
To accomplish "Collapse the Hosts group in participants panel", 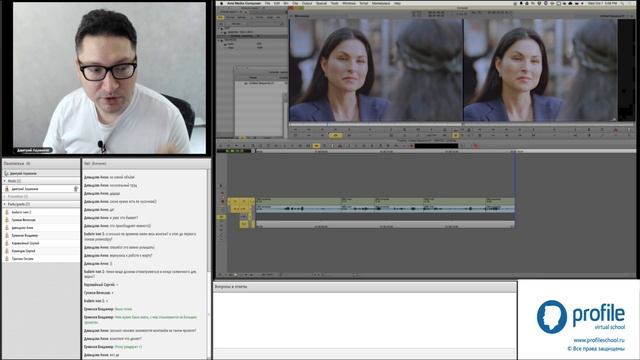I will [5, 181].
